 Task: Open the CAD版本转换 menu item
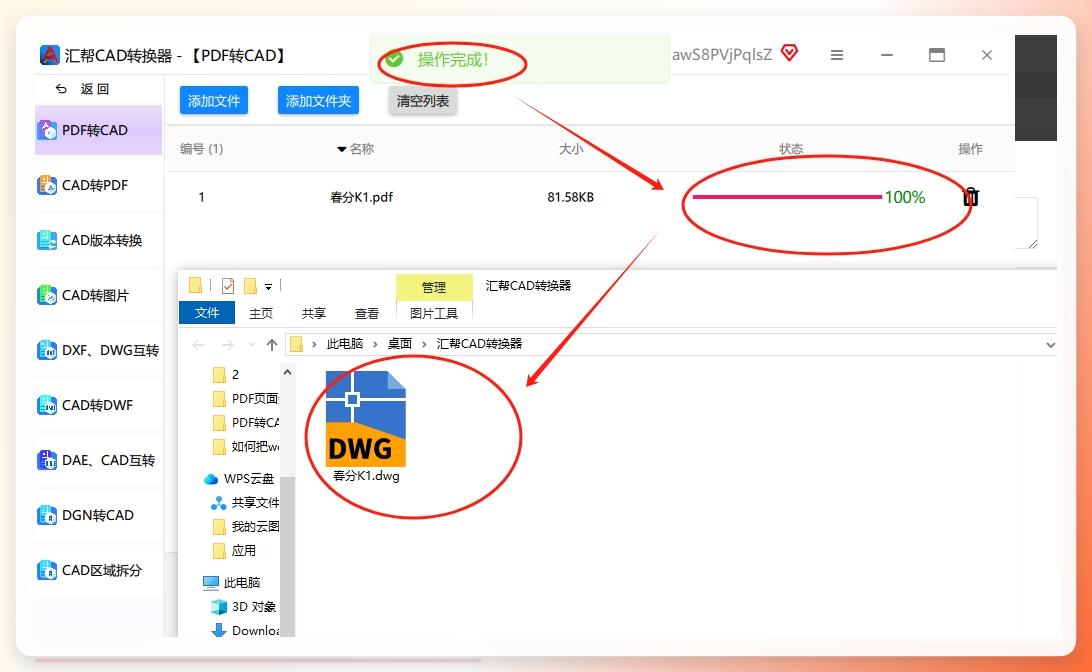pyautogui.click(x=98, y=240)
